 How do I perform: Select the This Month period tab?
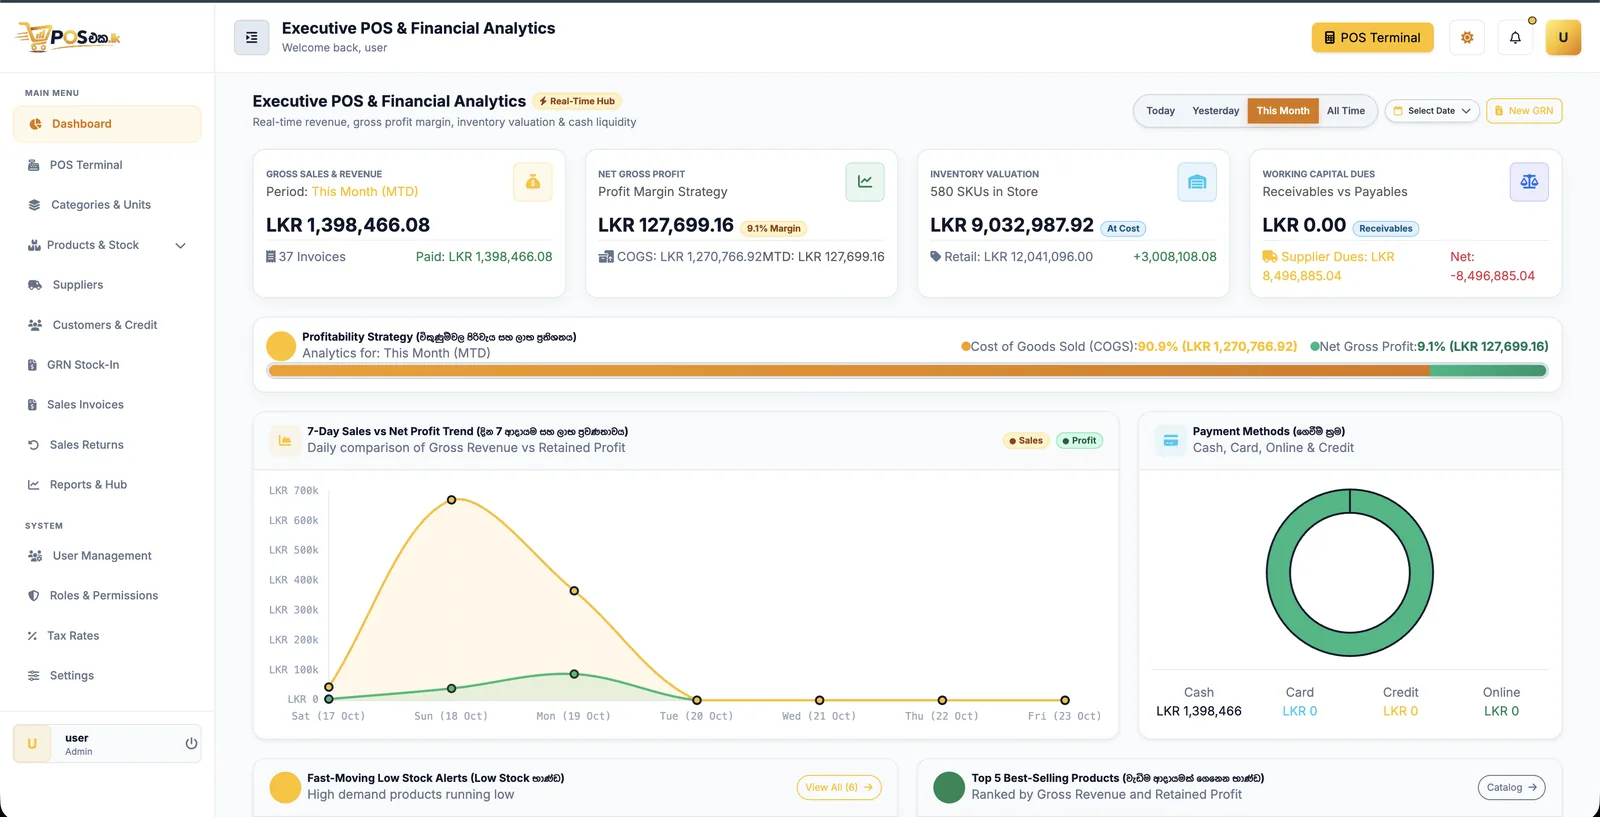1283,111
